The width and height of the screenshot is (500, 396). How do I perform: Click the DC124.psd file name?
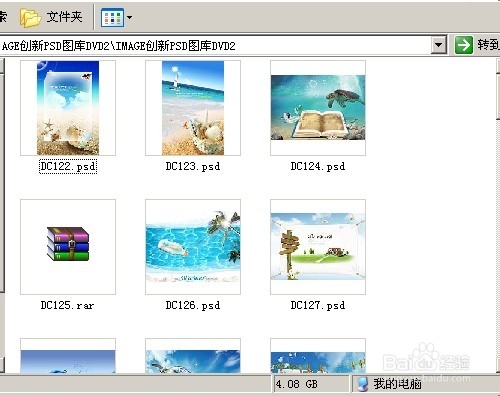point(318,166)
